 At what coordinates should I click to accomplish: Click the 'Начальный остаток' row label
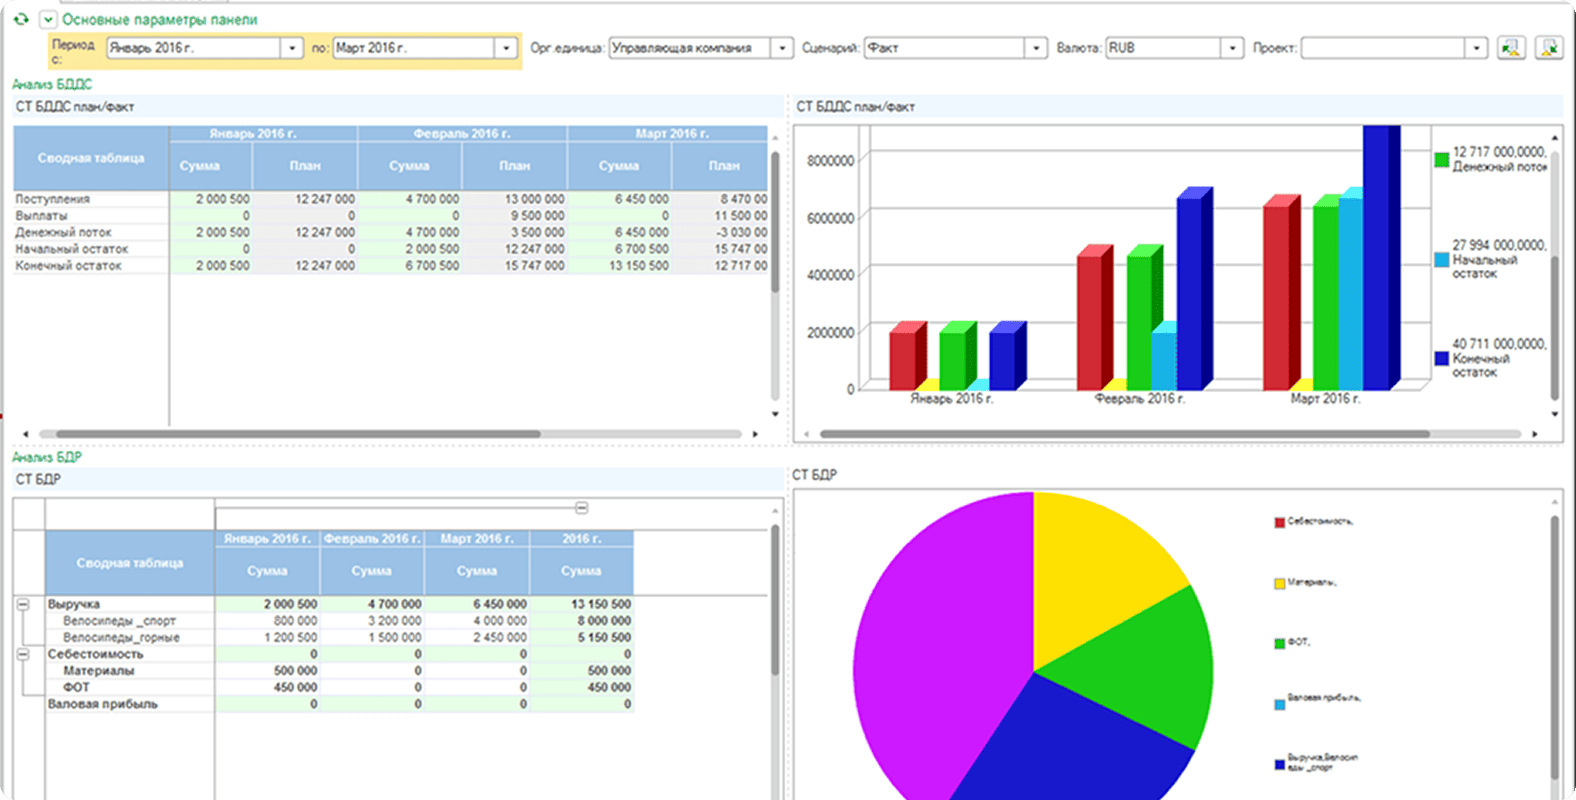72,249
